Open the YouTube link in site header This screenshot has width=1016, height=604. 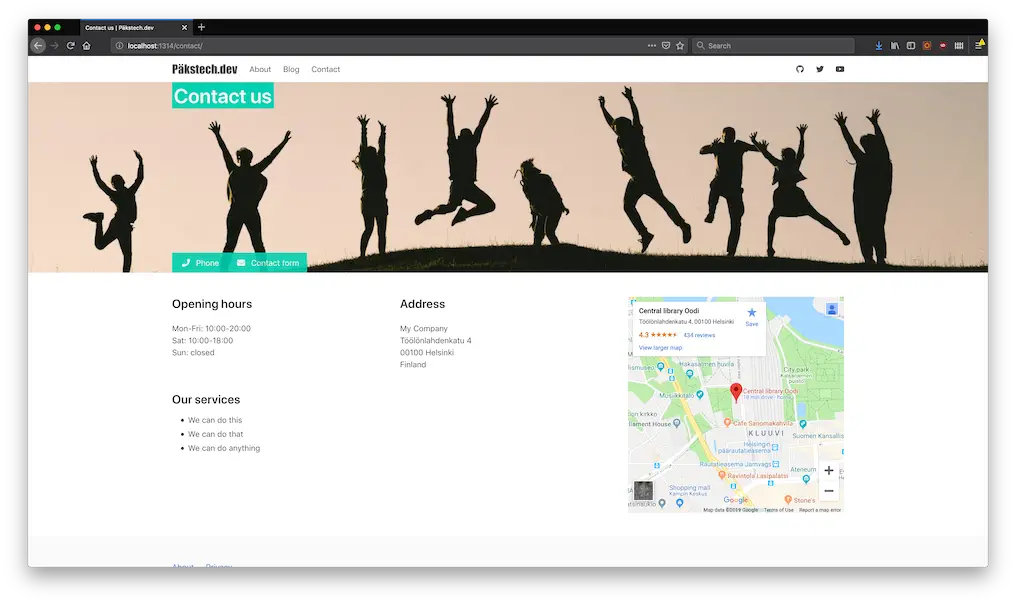[840, 69]
